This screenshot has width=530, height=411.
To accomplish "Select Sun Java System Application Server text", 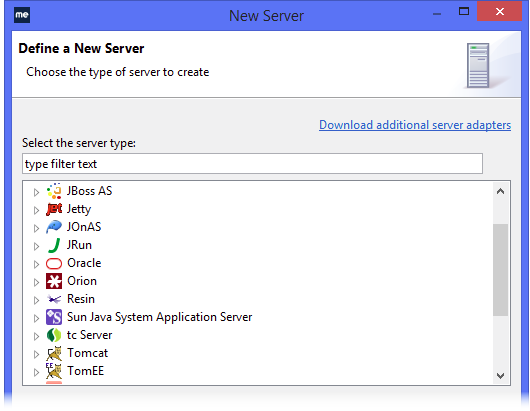I will click(160, 317).
